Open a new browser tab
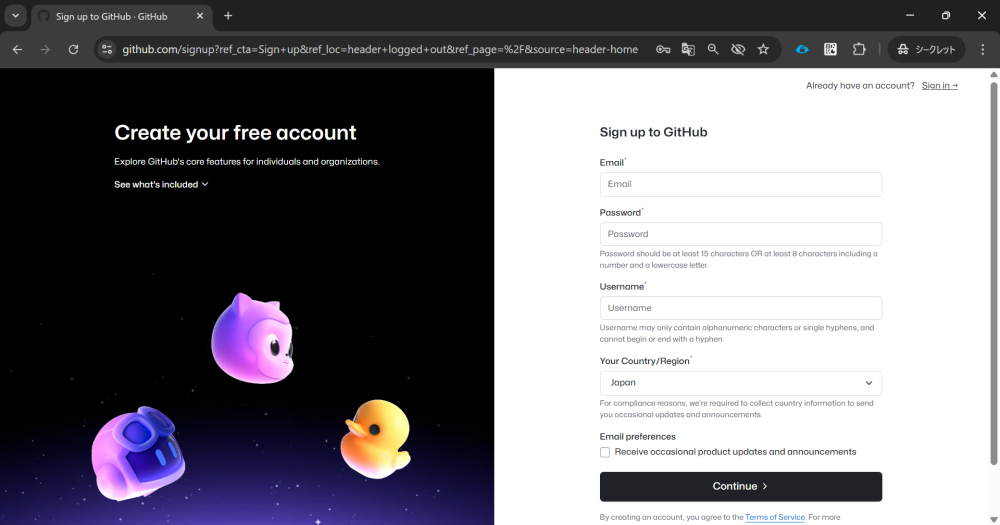This screenshot has height=525, width=1000. tap(228, 16)
